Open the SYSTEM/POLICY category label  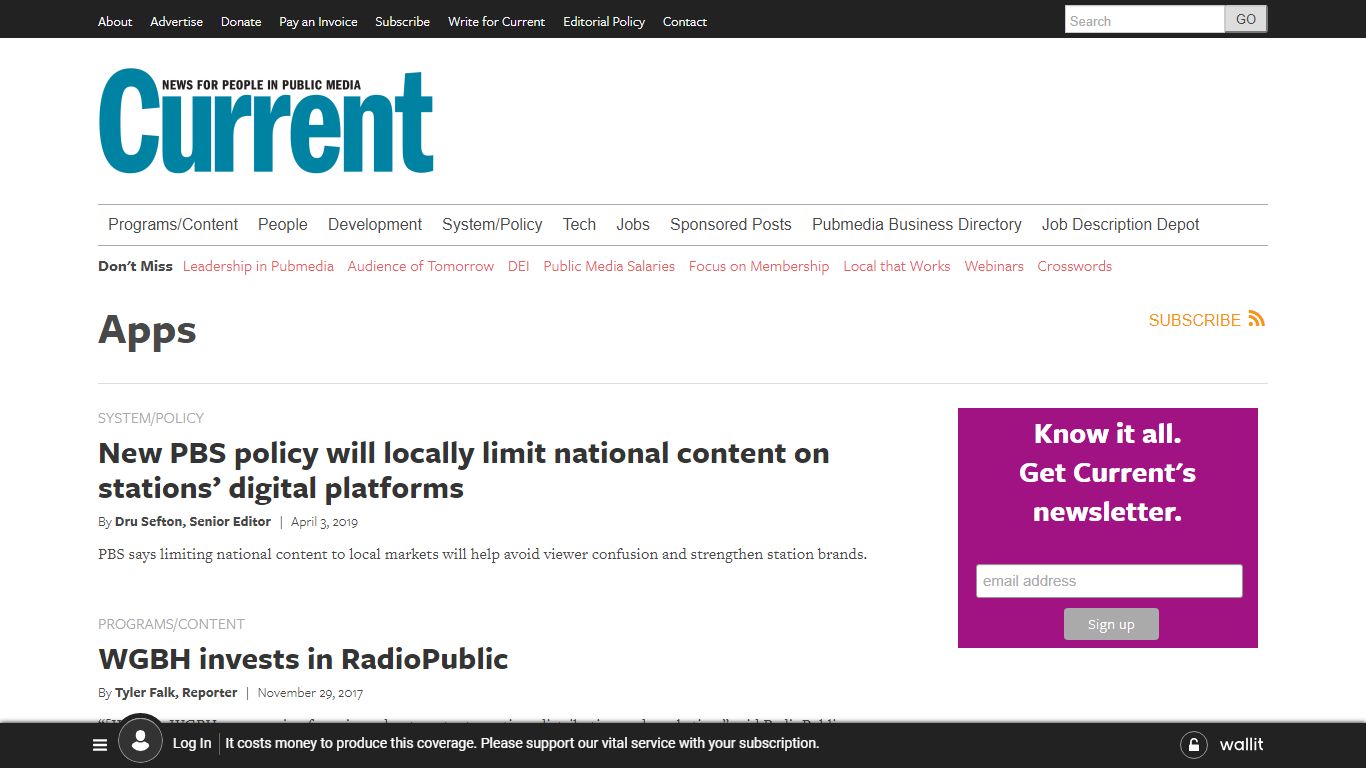point(151,418)
